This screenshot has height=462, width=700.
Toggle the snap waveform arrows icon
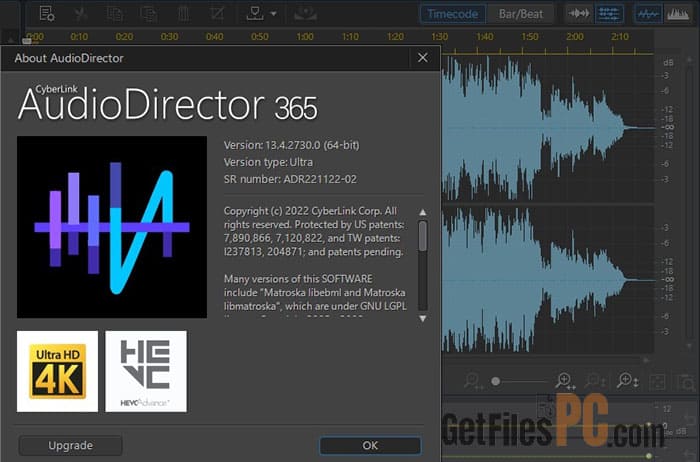(579, 14)
